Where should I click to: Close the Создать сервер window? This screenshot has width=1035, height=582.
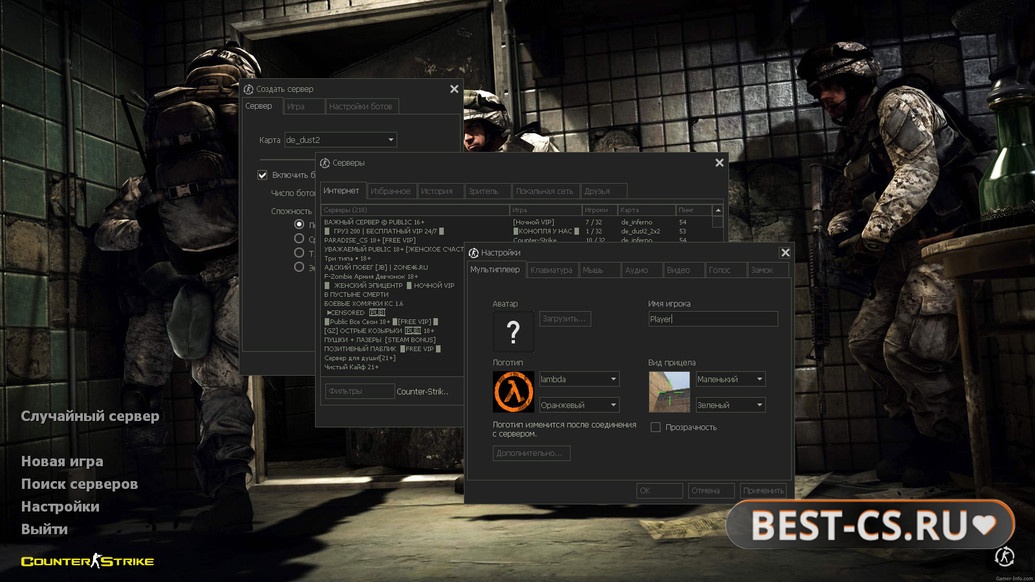click(x=454, y=89)
